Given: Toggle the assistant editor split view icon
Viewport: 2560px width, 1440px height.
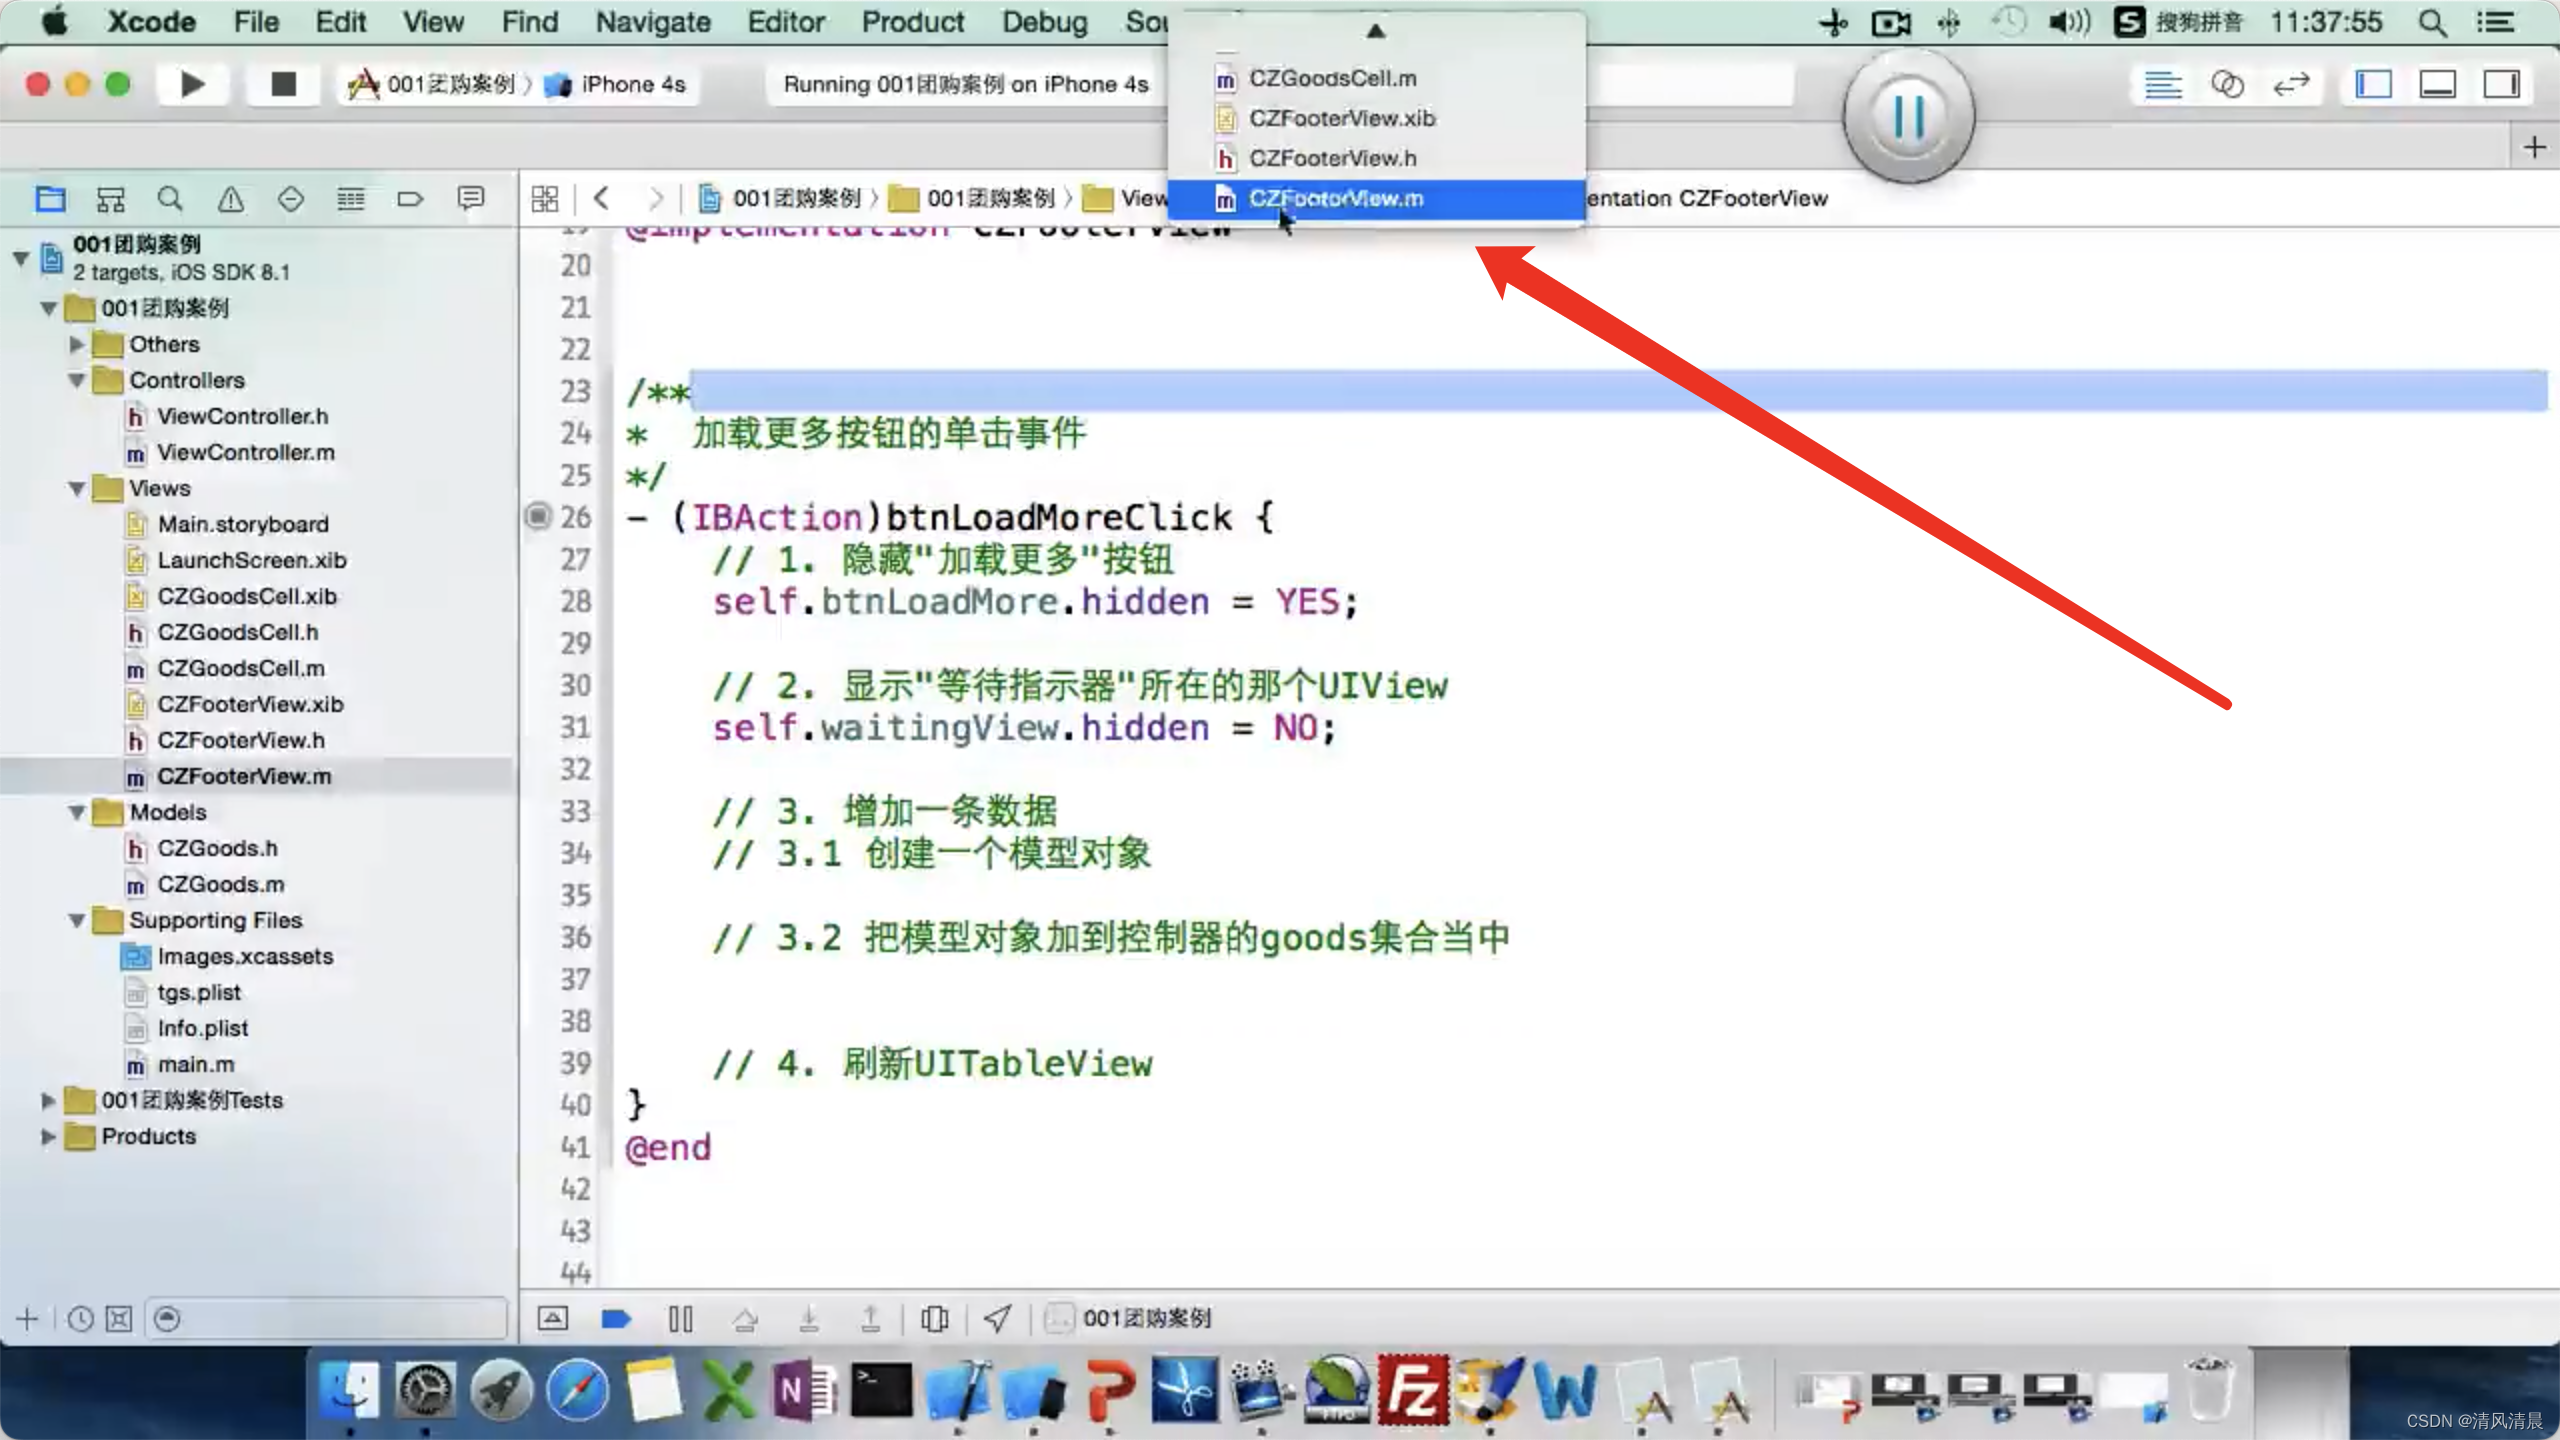Looking at the screenshot, I should 2228,83.
